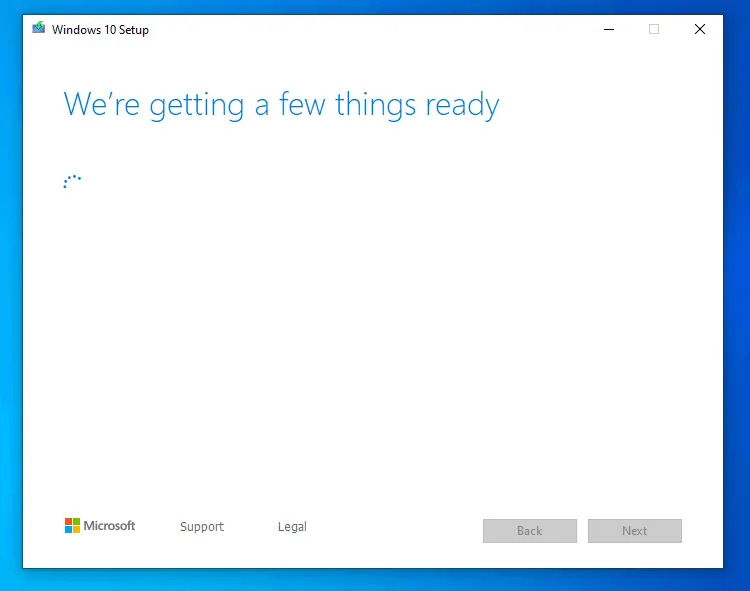Open the Legal link
The height and width of the screenshot is (591, 750).
click(x=292, y=527)
